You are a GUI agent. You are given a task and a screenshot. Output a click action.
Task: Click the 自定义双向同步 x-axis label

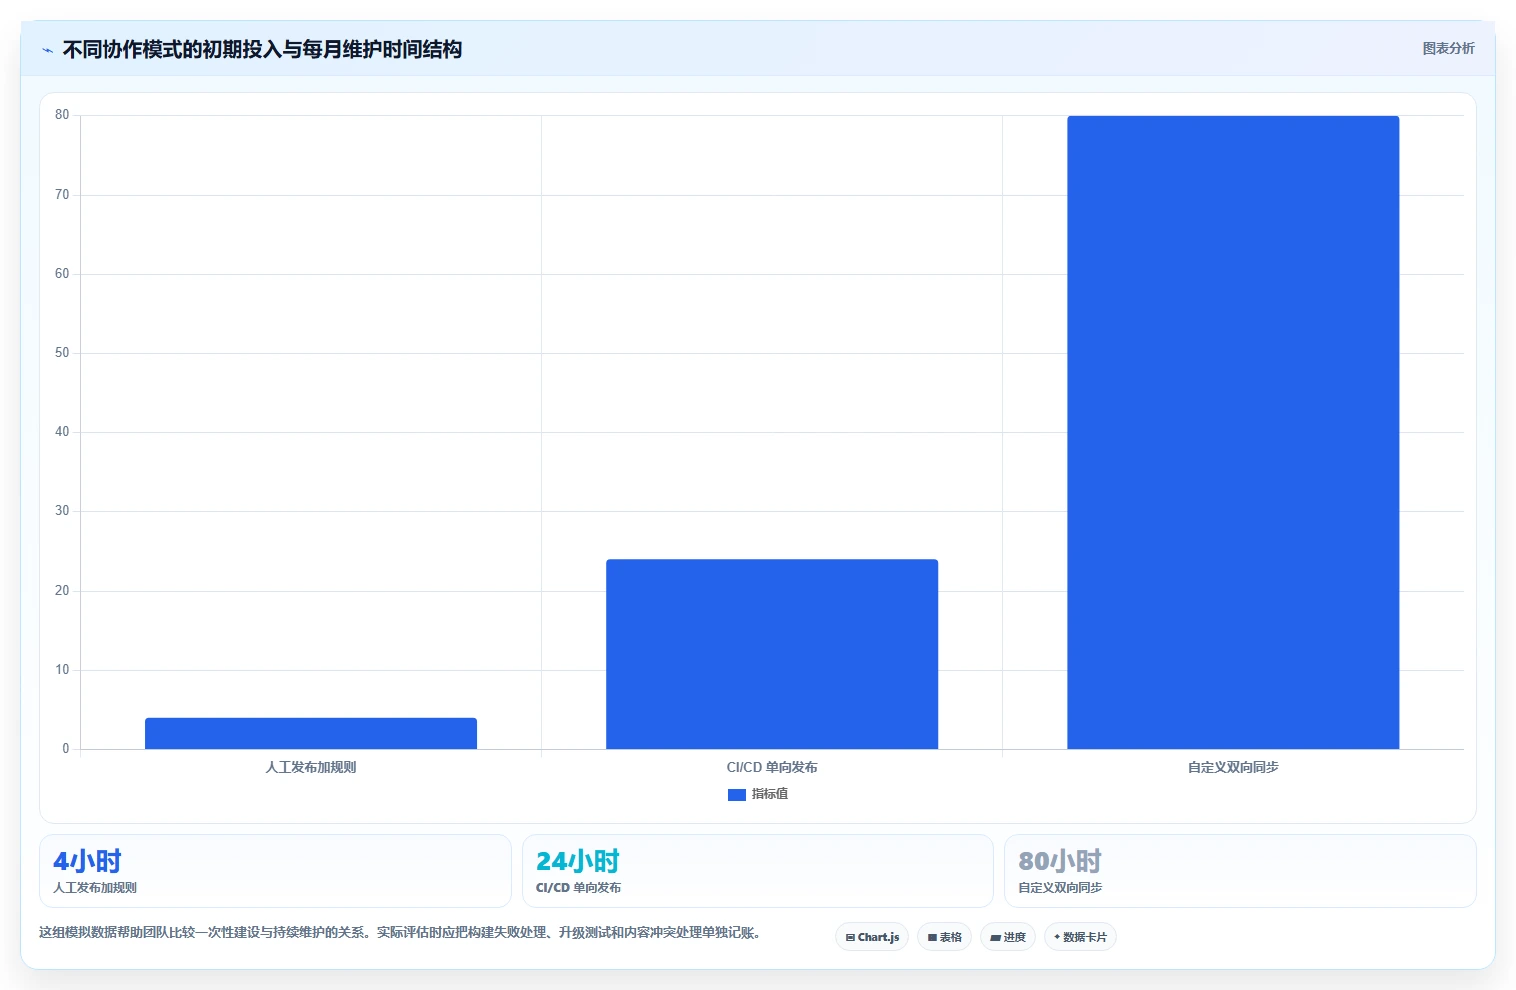pos(1233,767)
